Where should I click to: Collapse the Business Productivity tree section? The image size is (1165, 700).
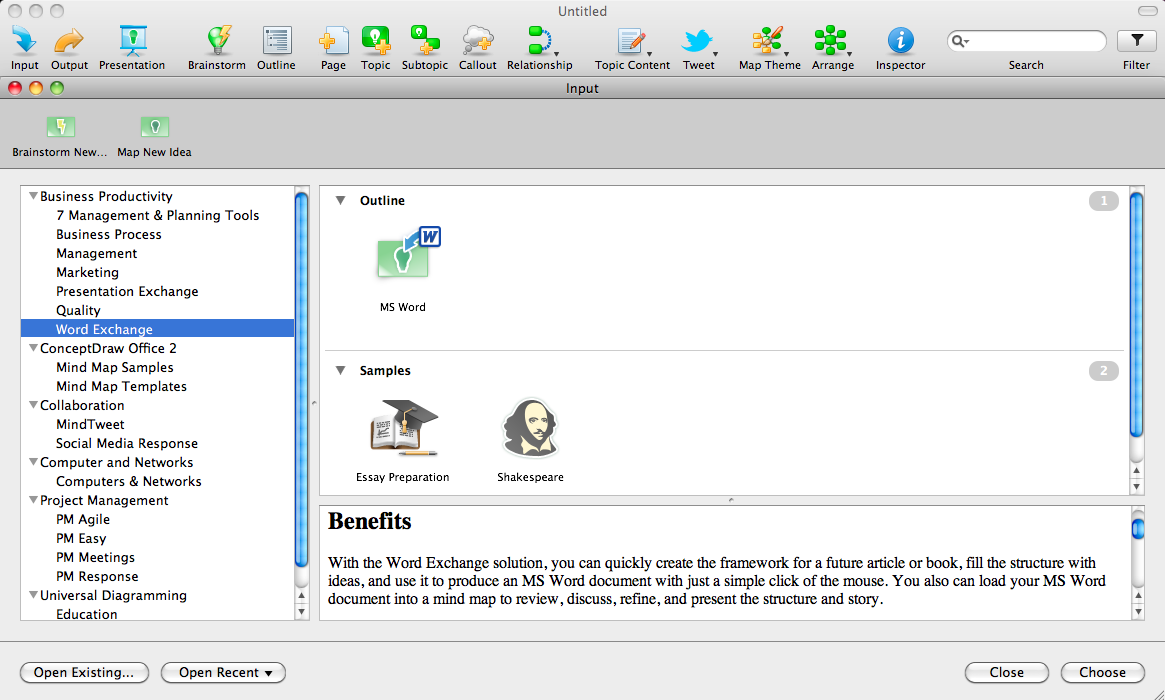tap(33, 196)
